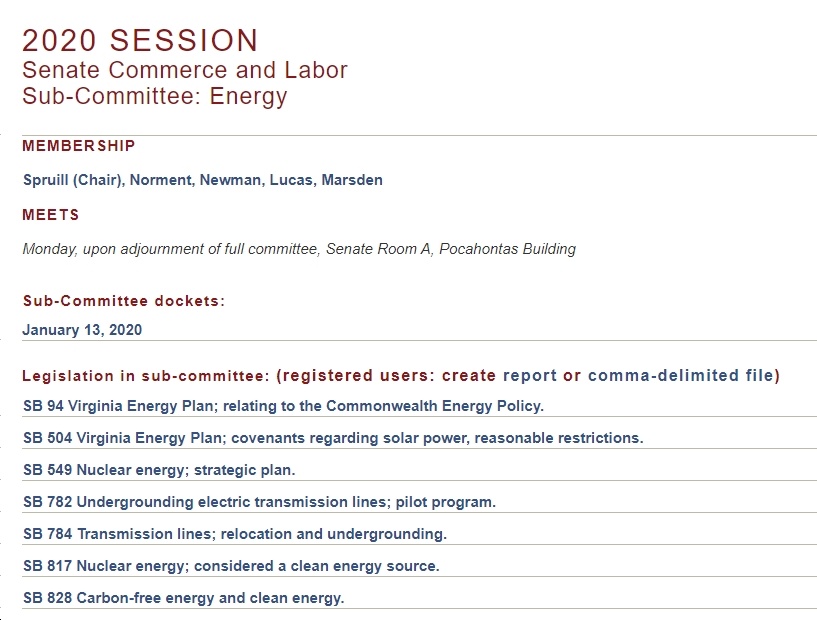Click the comma-delimited file link
Image resolution: width=817 pixels, height=620 pixels.
[681, 375]
